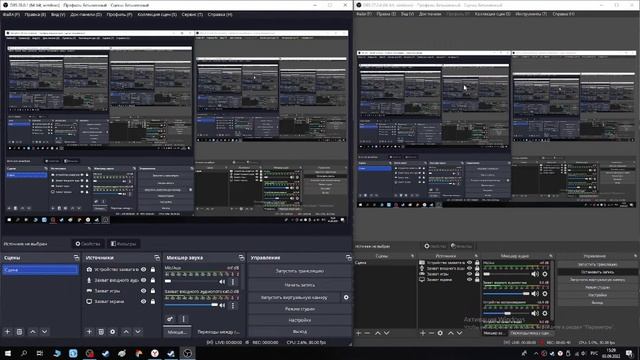Pop out Управление dock in left window
The height and width of the screenshot is (360, 640).
tap(348, 258)
